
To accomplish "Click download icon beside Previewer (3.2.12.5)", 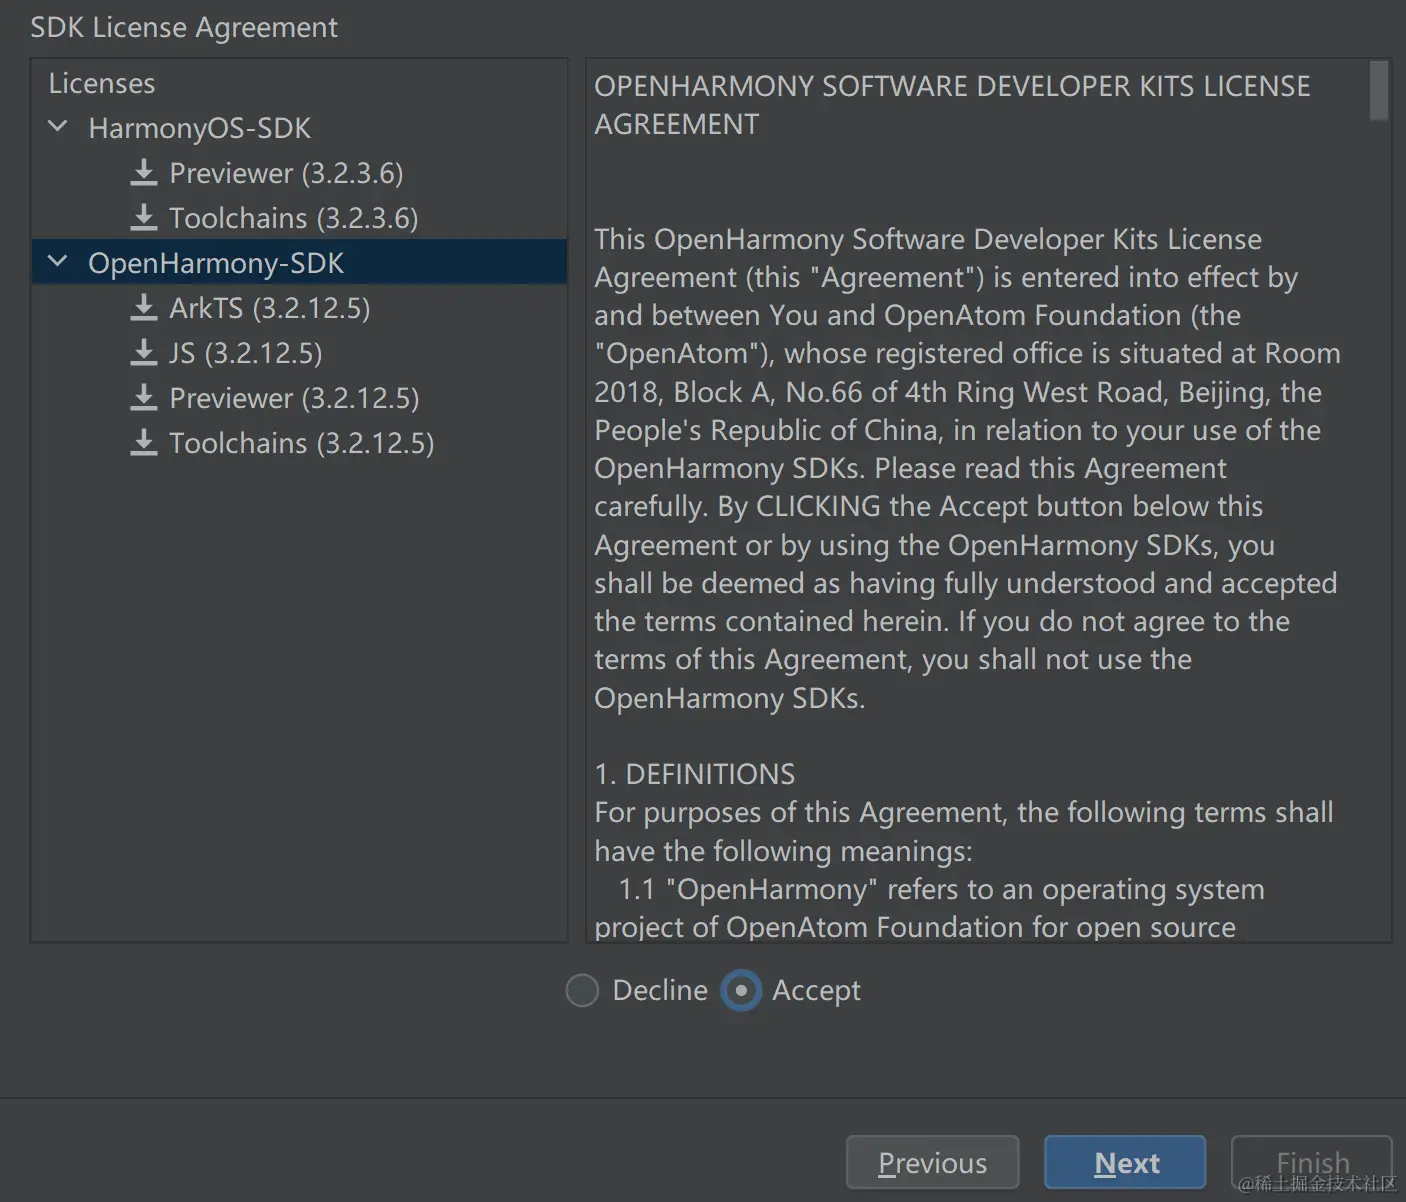I will point(144,398).
